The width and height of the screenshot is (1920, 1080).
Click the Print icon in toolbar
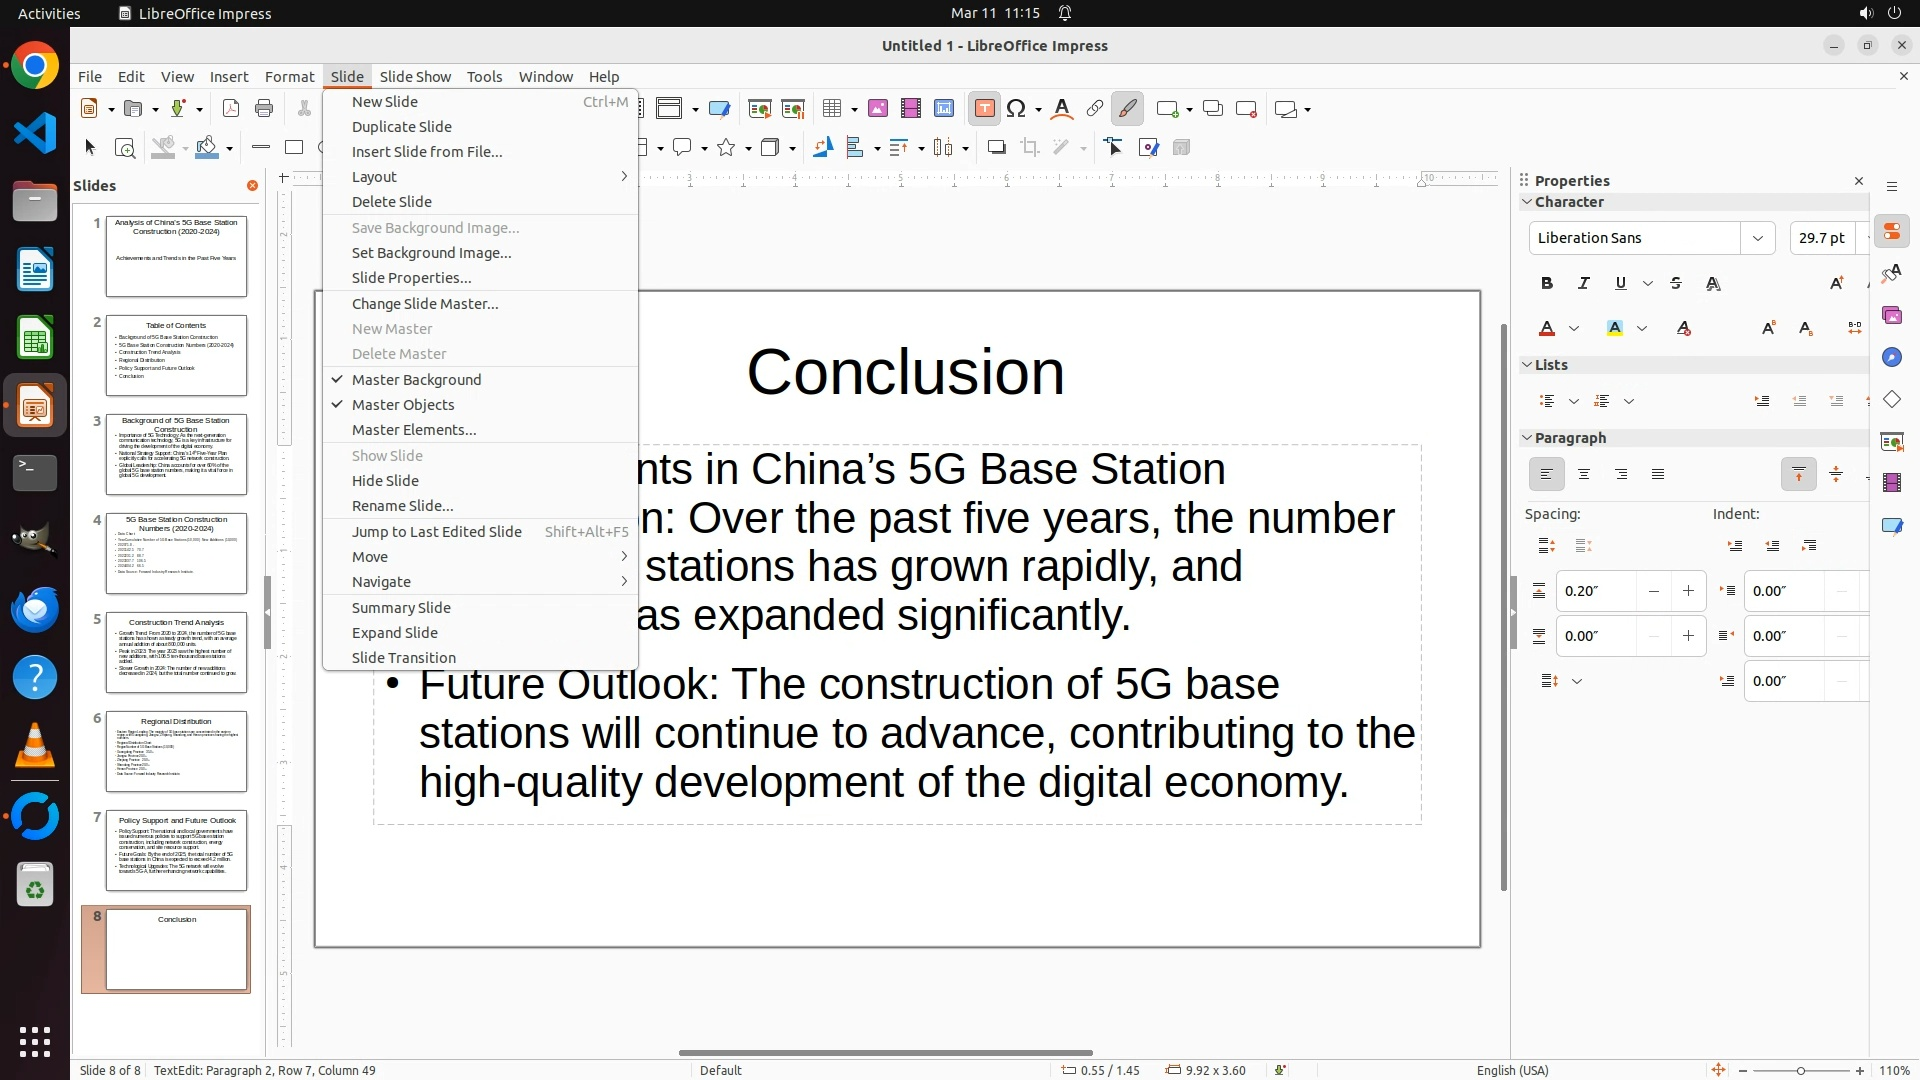pyautogui.click(x=264, y=109)
